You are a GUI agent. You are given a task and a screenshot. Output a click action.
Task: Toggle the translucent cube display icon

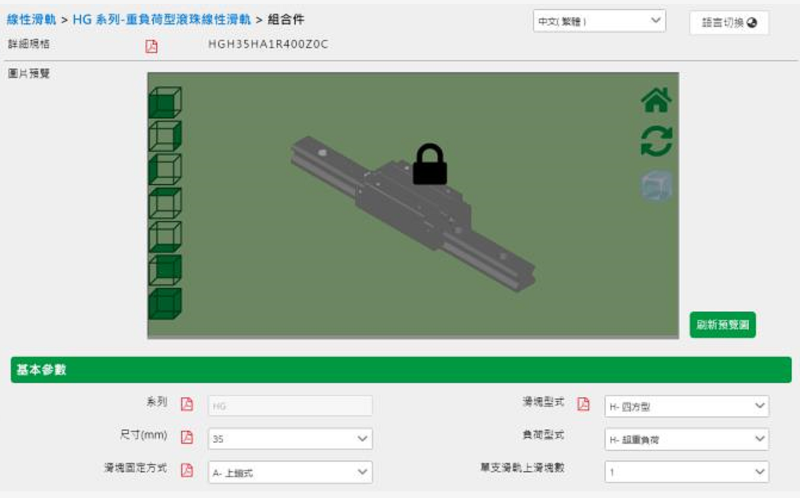click(656, 186)
